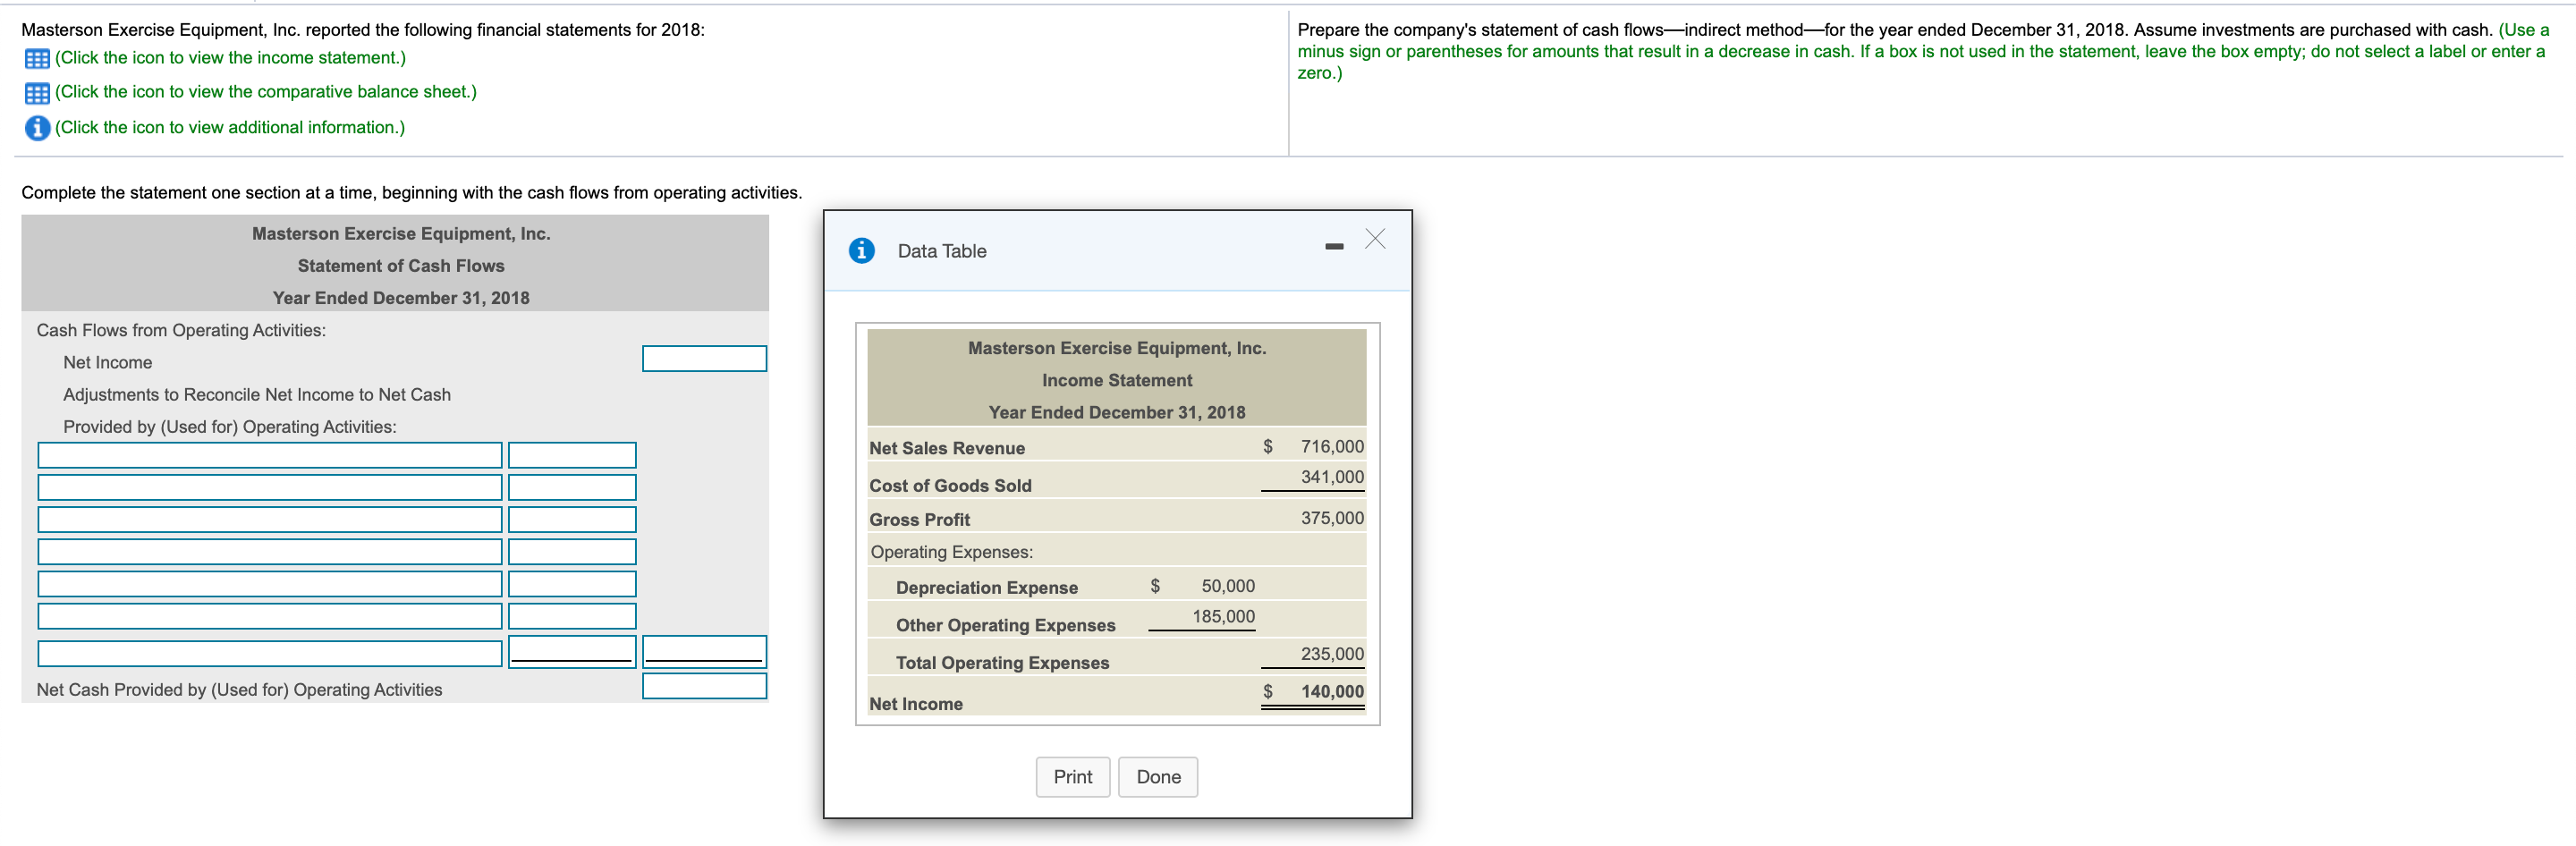Click the link to view additional information
2576x846 pixels.
[230, 127]
